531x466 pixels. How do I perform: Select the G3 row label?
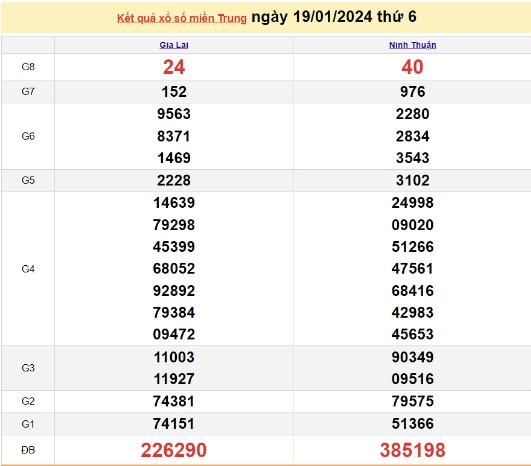(28, 368)
